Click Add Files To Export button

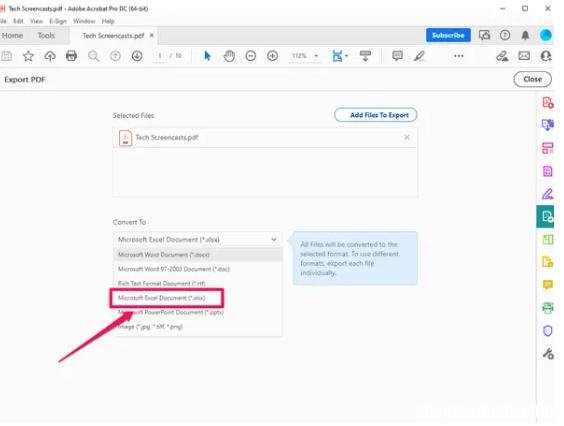[x=376, y=115]
